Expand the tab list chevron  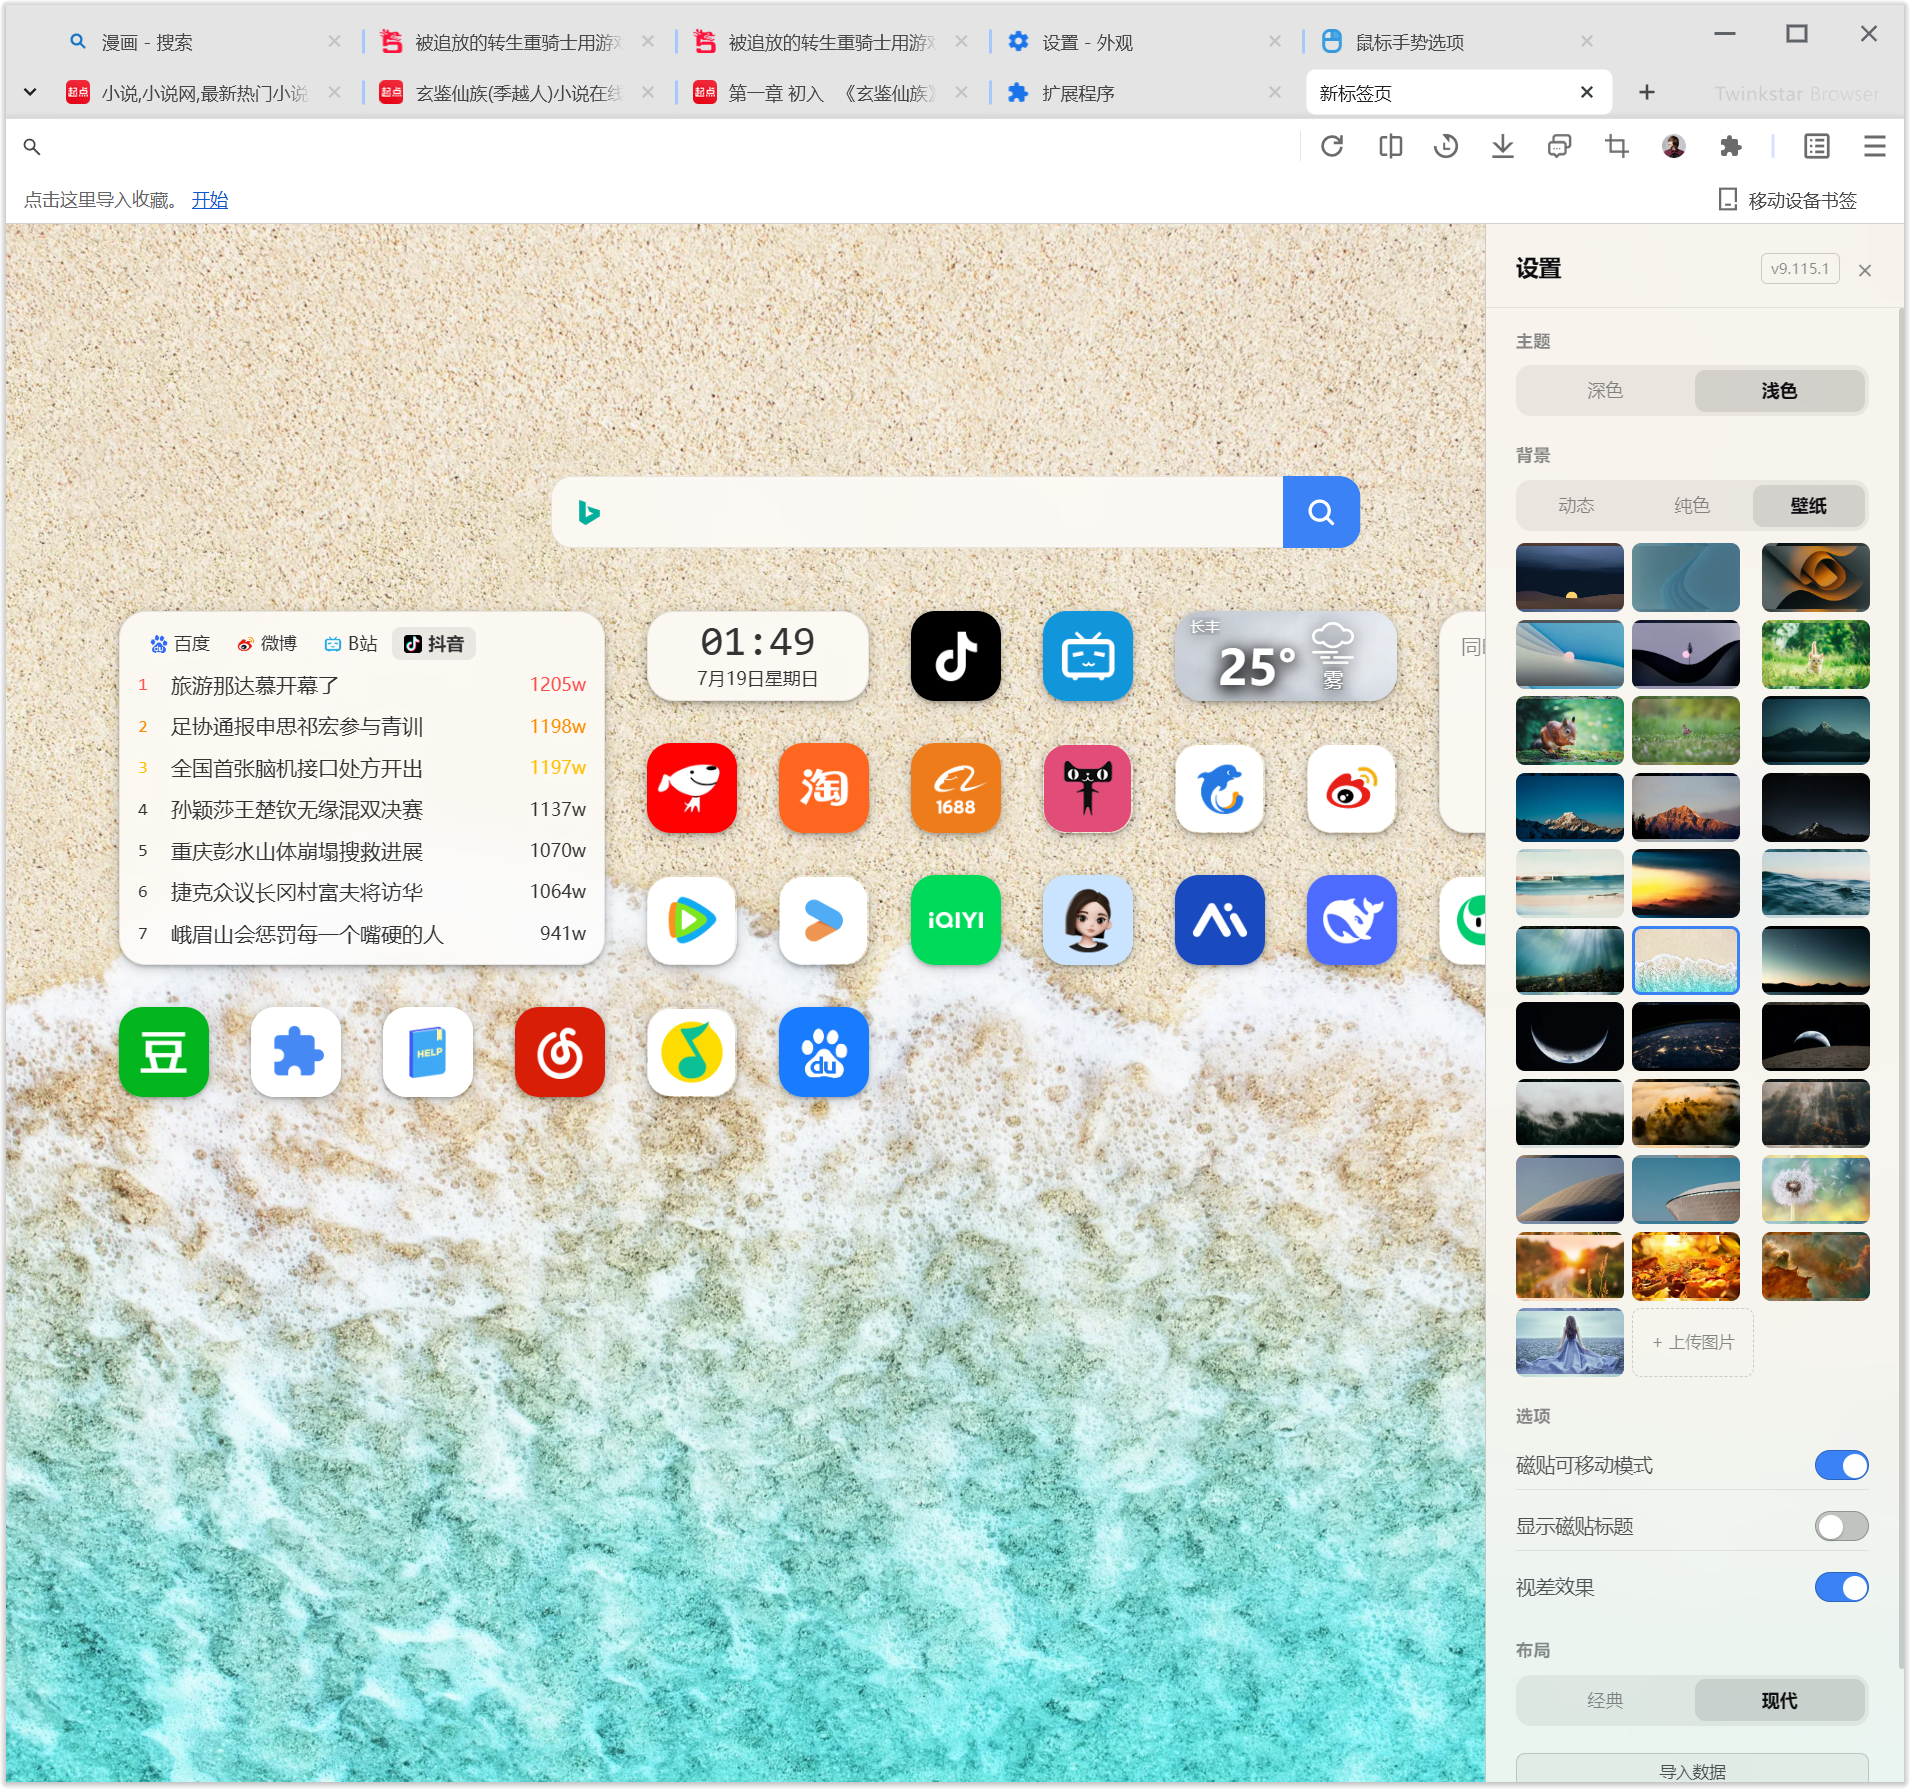pos(30,92)
